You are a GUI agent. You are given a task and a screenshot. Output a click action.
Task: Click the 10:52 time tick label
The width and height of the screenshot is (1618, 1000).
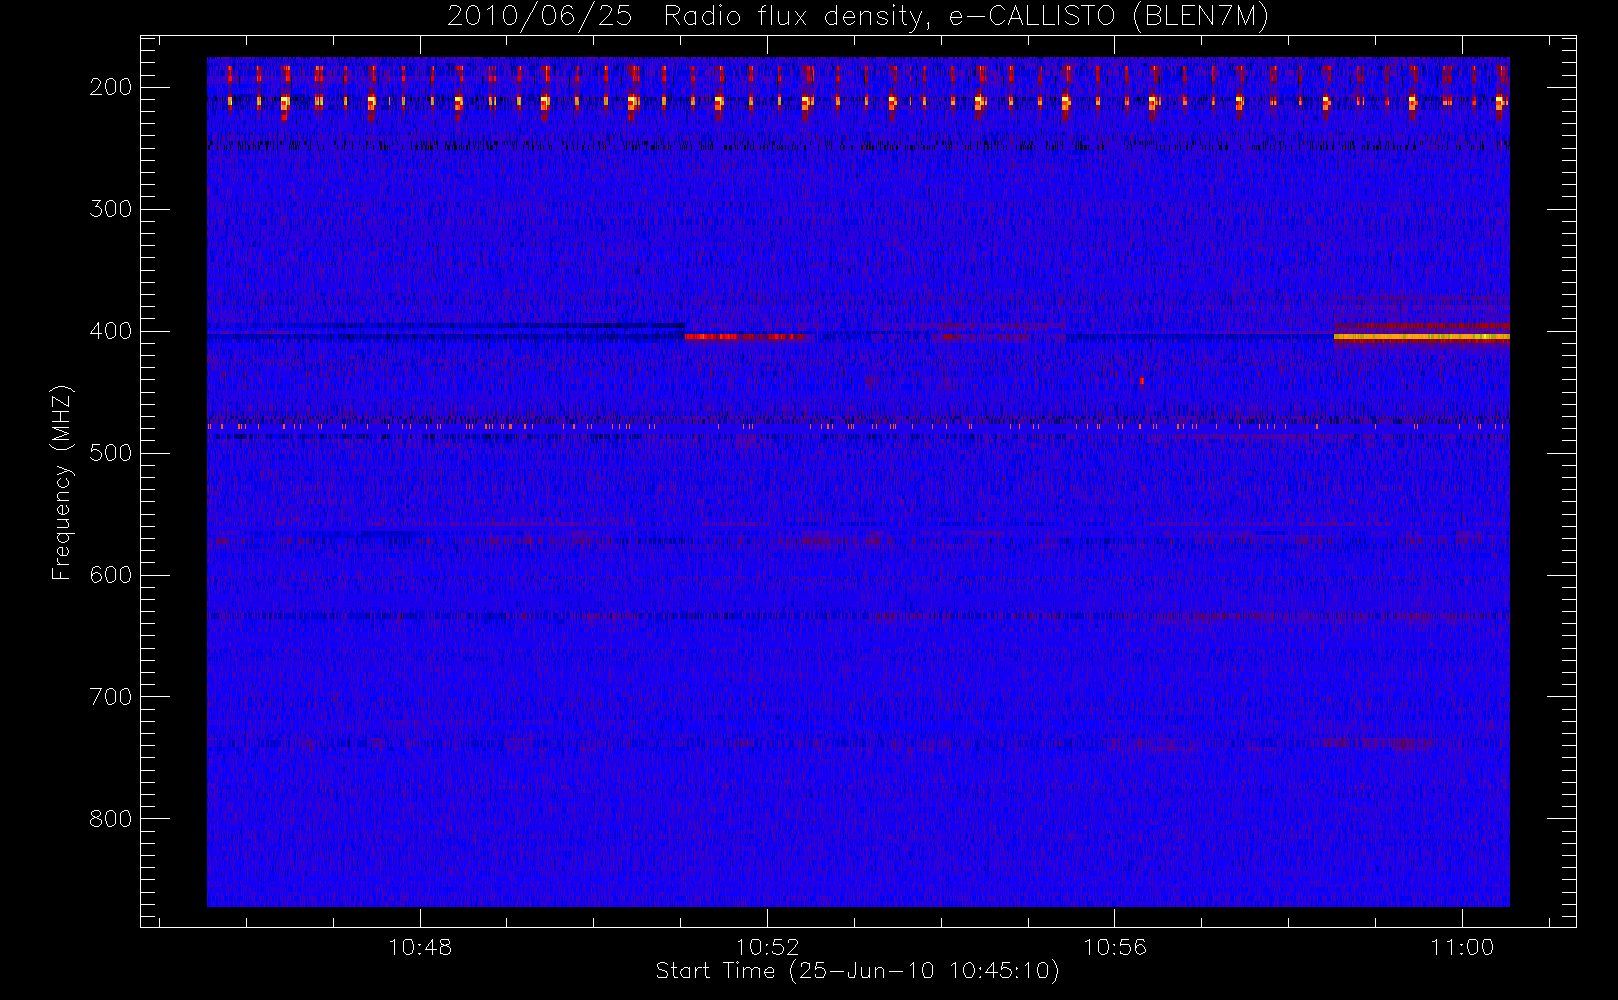(x=767, y=947)
